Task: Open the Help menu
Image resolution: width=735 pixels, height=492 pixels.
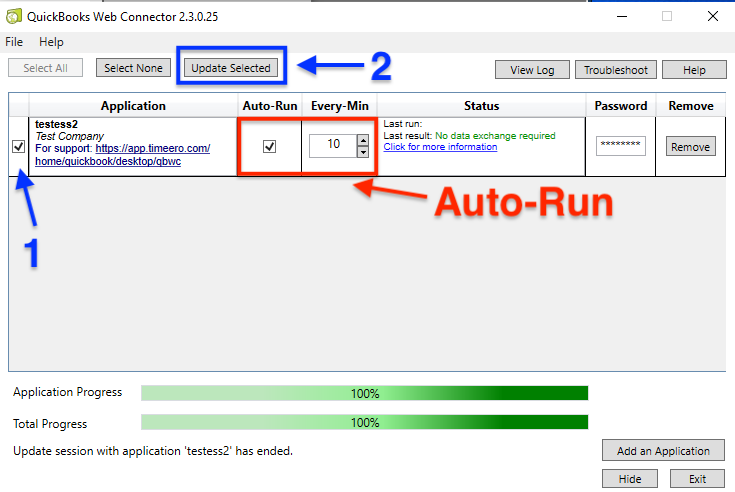Action: pos(51,42)
